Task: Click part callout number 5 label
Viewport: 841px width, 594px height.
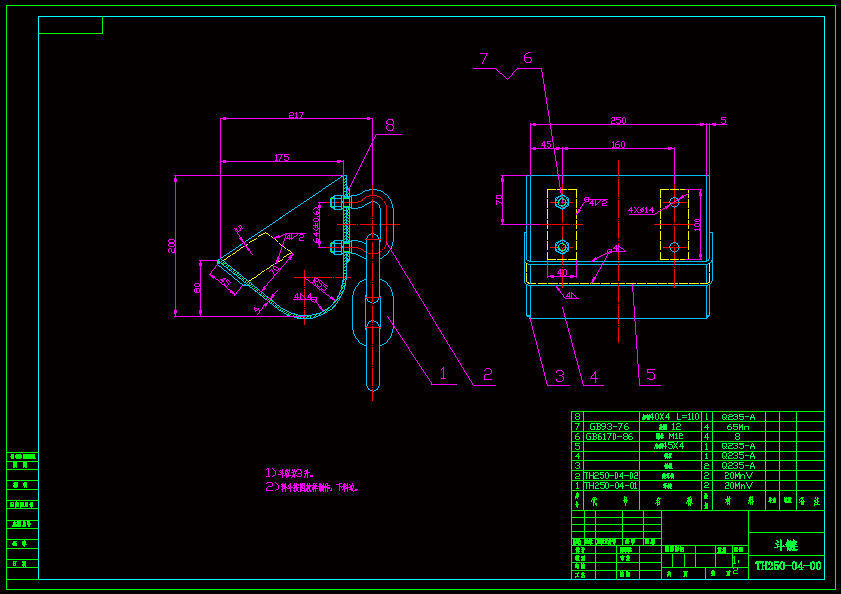Action: (650, 375)
